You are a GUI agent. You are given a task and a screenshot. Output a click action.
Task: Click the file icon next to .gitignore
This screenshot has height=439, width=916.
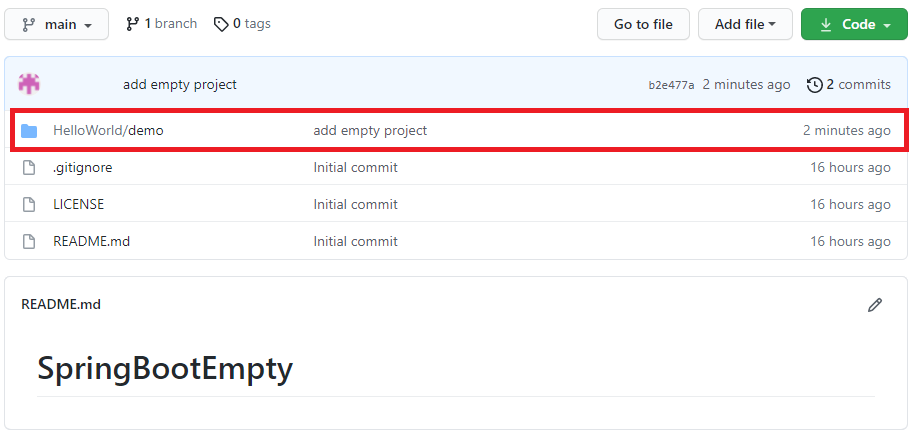pyautogui.click(x=29, y=168)
